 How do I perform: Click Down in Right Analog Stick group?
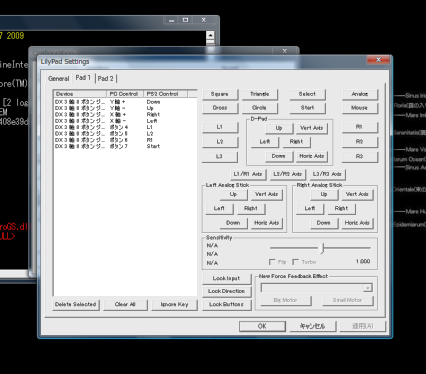[324, 223]
